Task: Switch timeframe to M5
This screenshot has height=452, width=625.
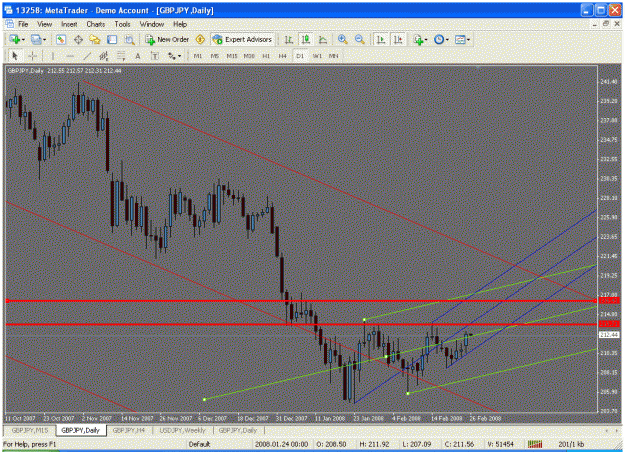Action: click(x=214, y=56)
